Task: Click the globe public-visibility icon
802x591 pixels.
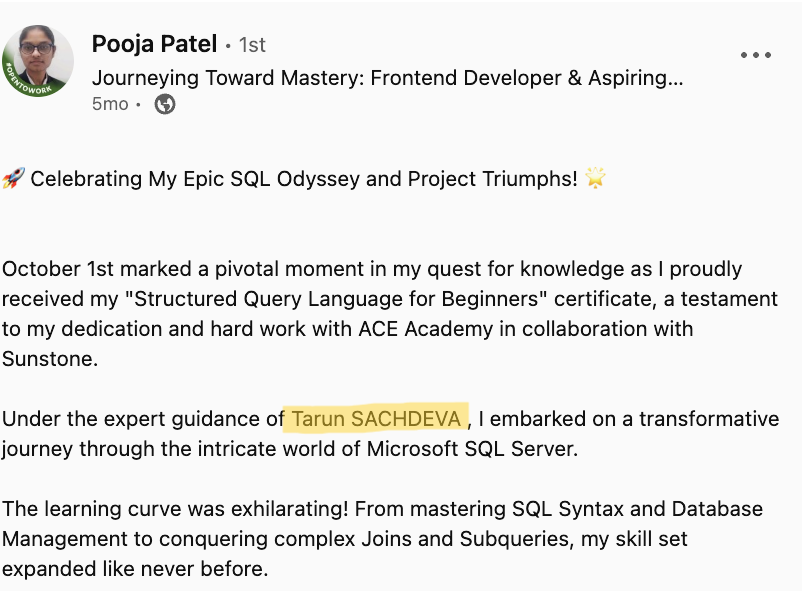Action: pos(165,104)
